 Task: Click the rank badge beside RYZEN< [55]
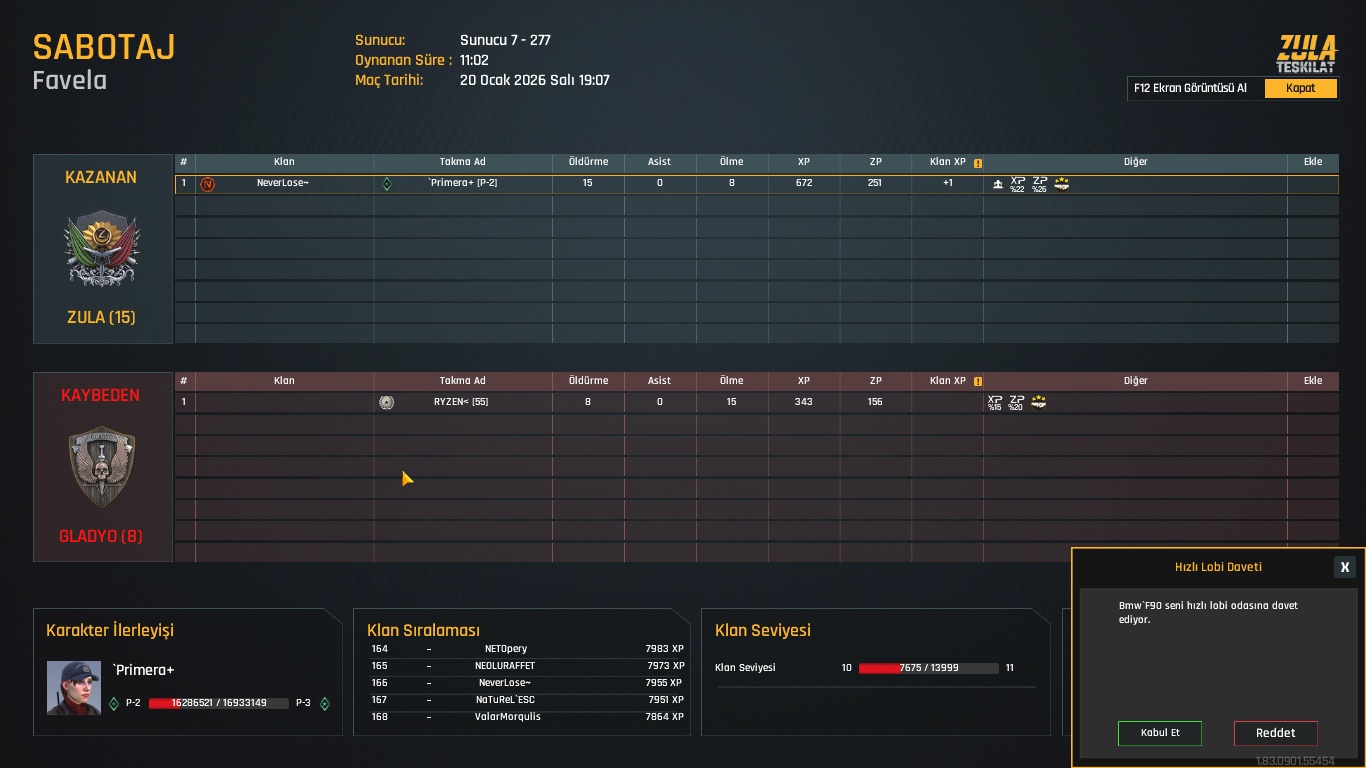[x=387, y=402]
